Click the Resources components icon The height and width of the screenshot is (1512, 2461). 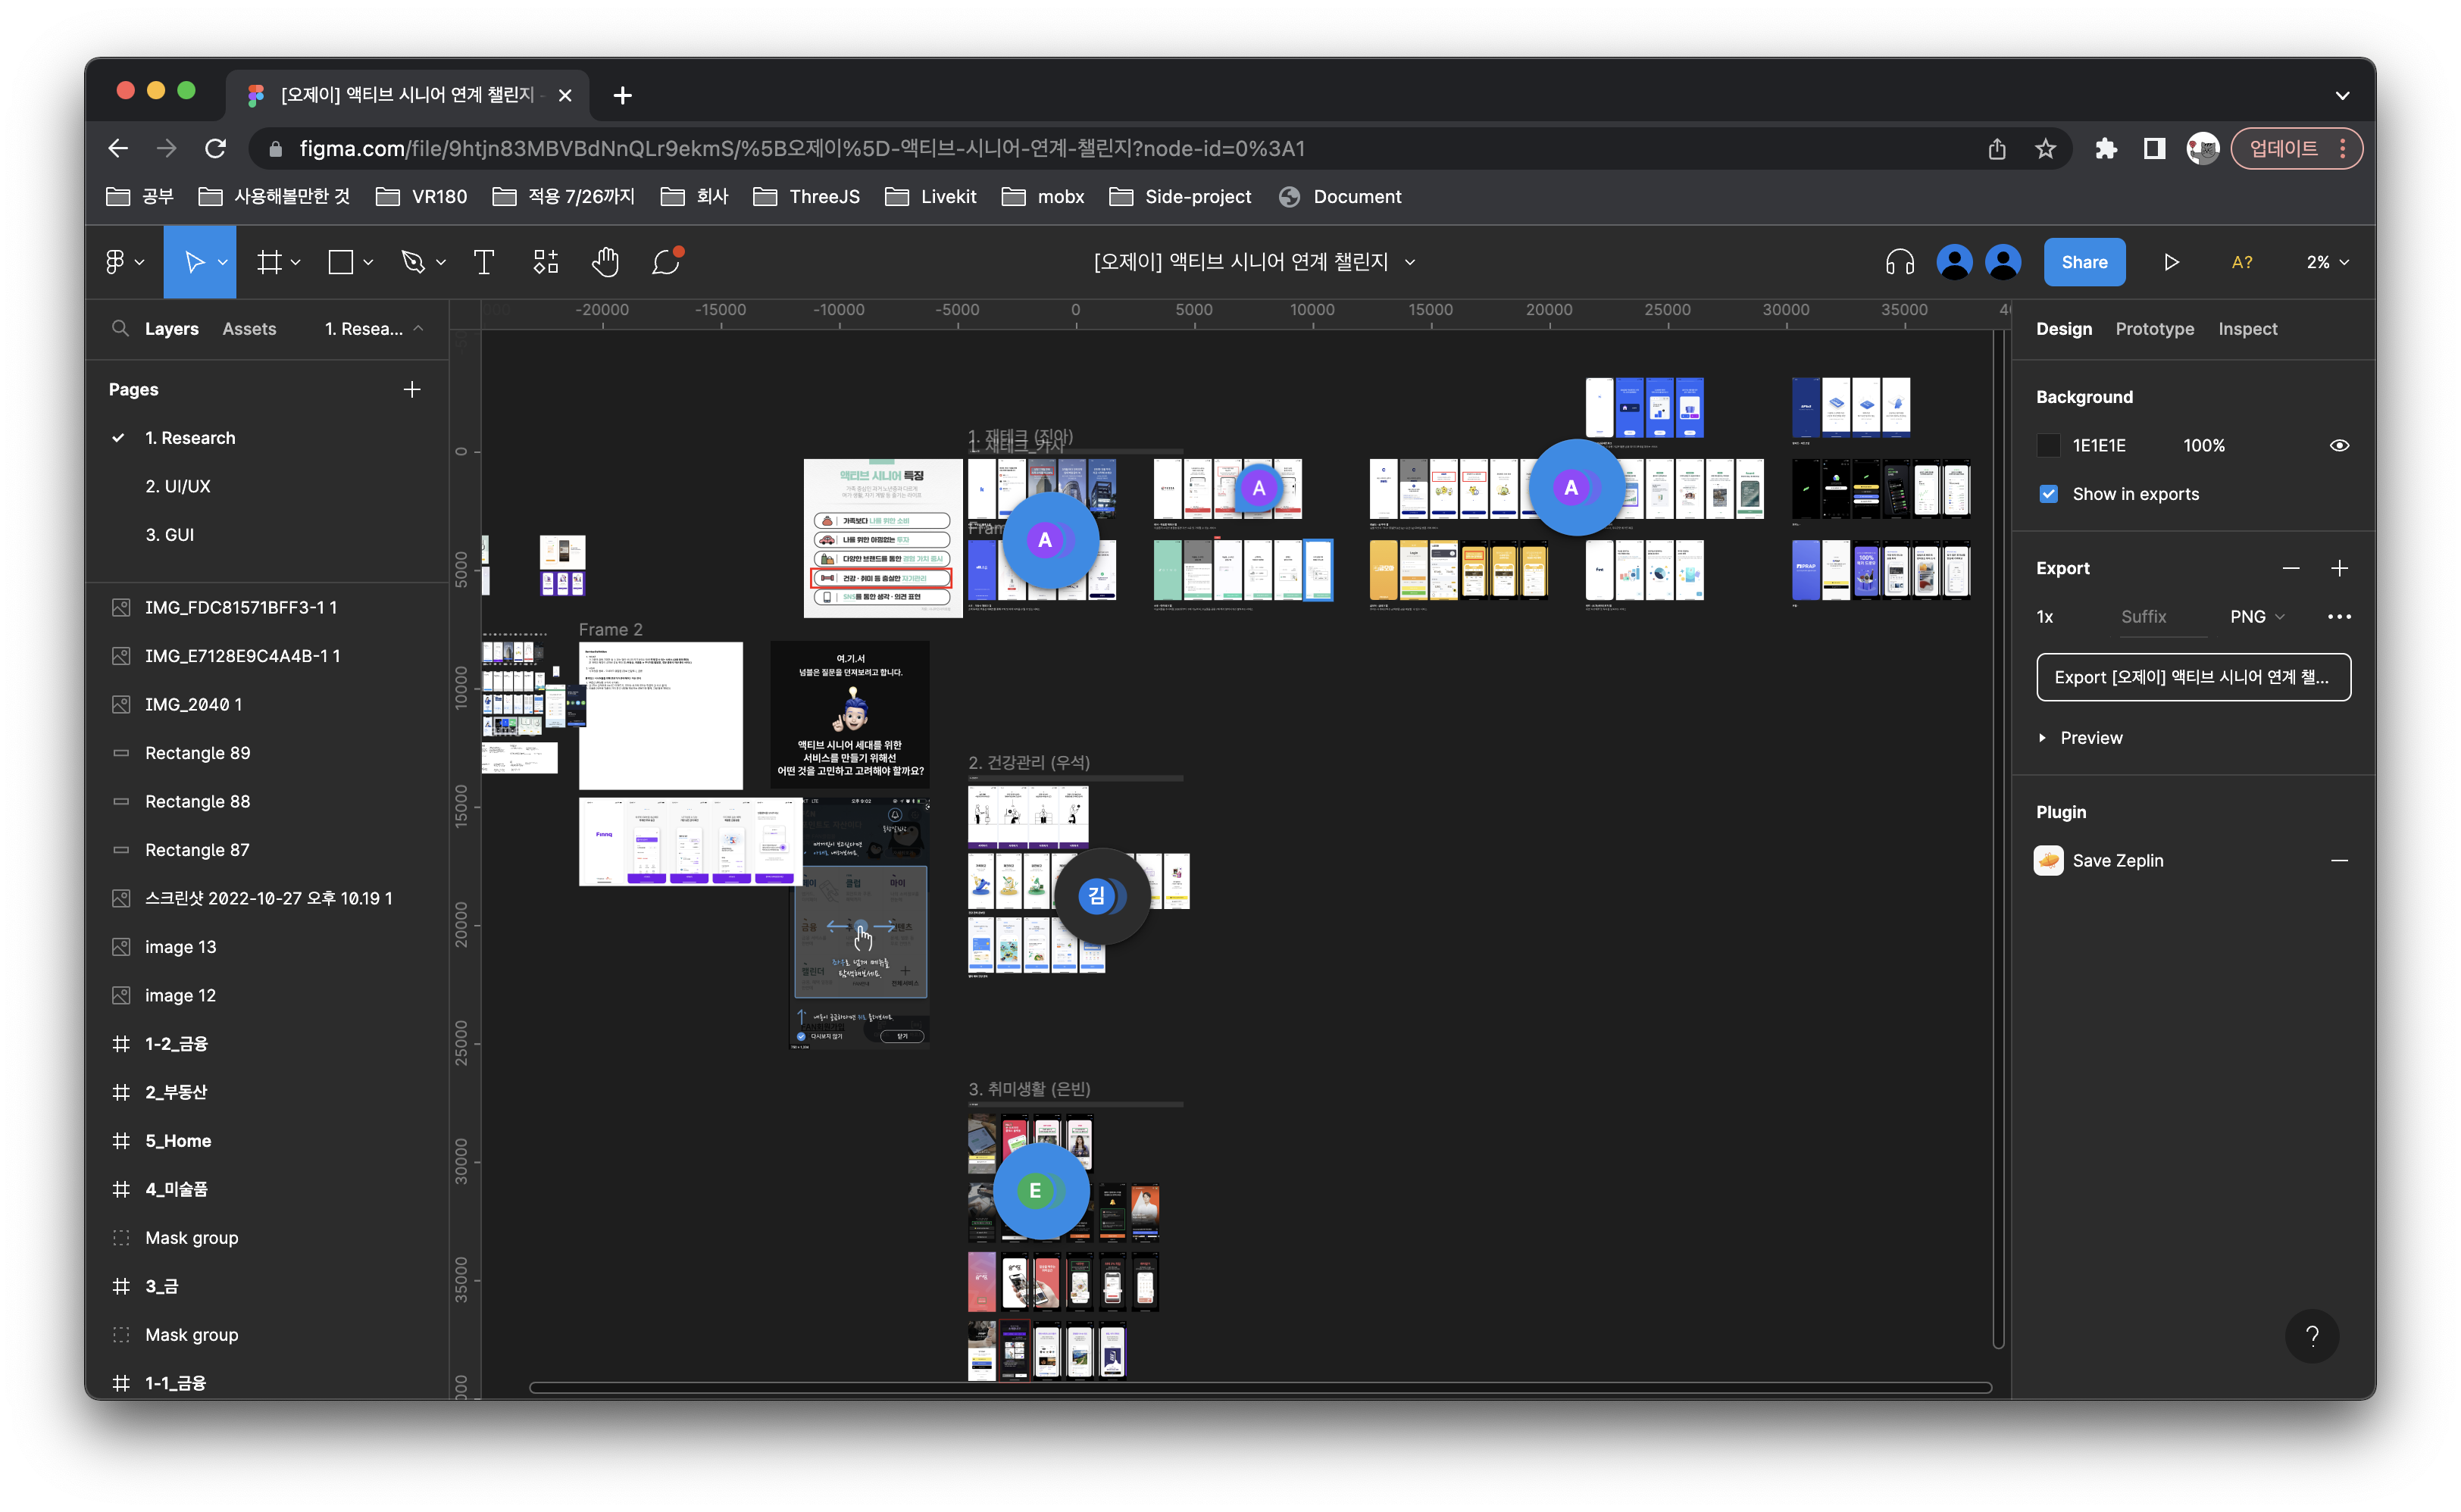pyautogui.click(x=545, y=262)
